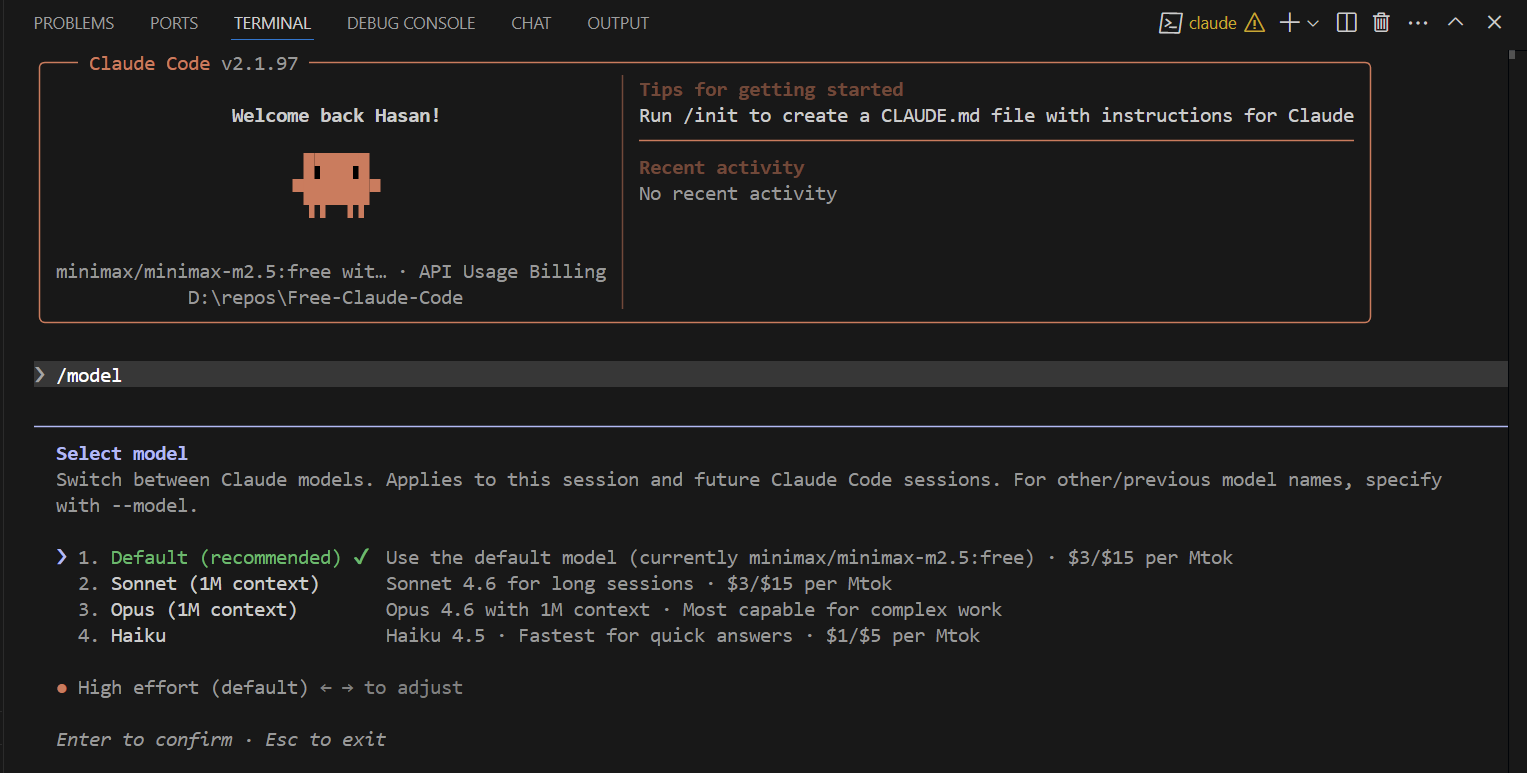Click the Claude Code mascot image
This screenshot has height=773, width=1527.
[x=336, y=184]
